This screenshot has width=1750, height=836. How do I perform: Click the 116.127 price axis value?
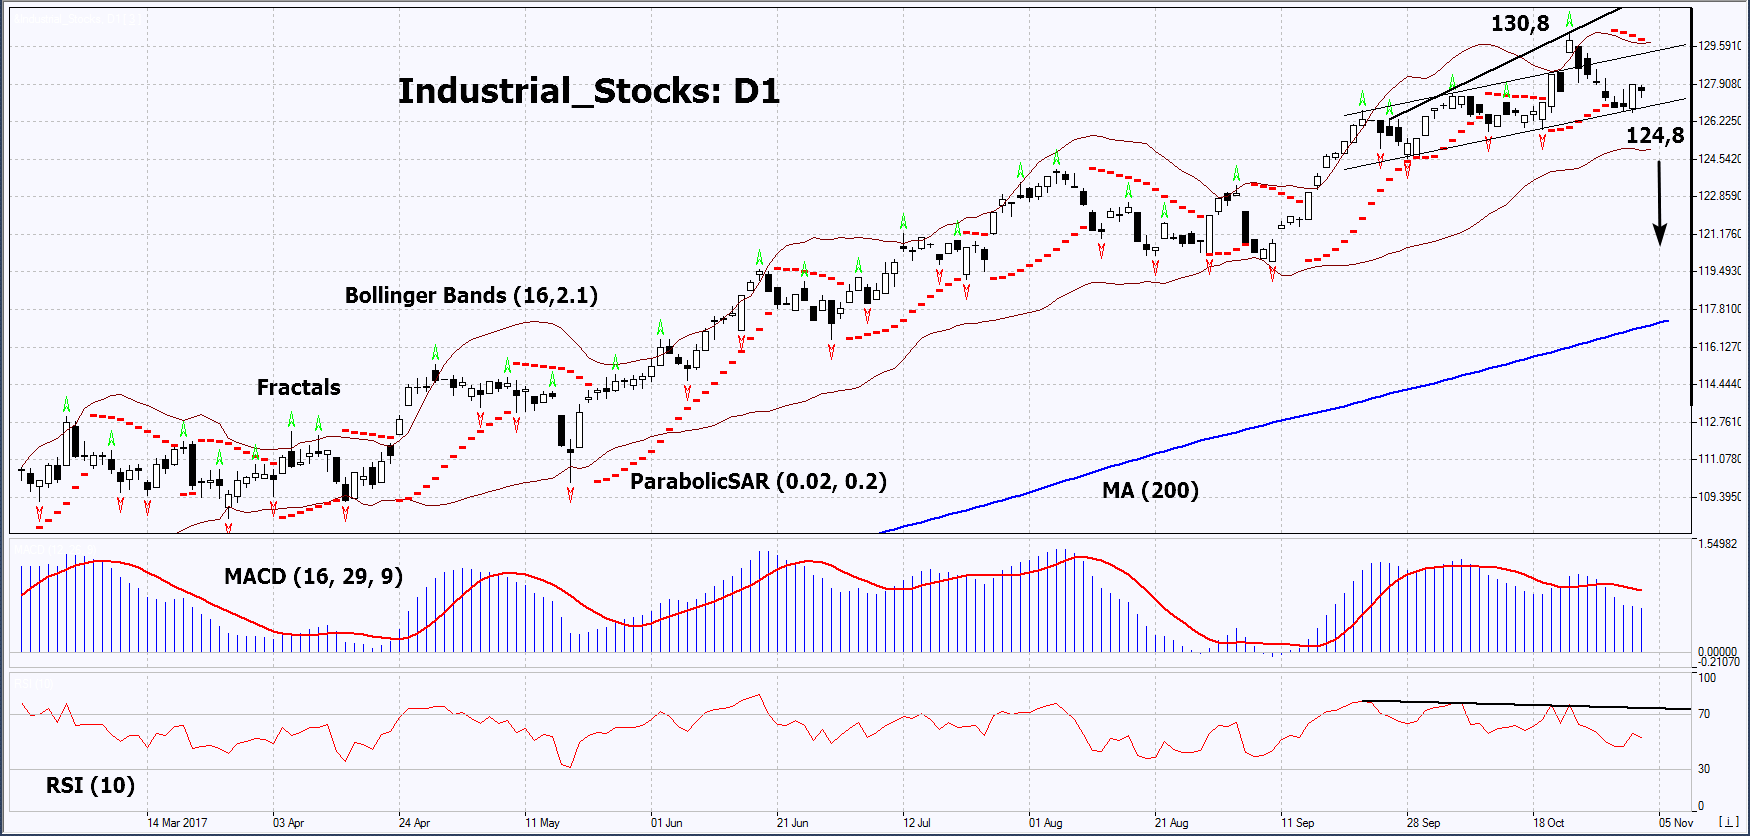tap(1719, 347)
